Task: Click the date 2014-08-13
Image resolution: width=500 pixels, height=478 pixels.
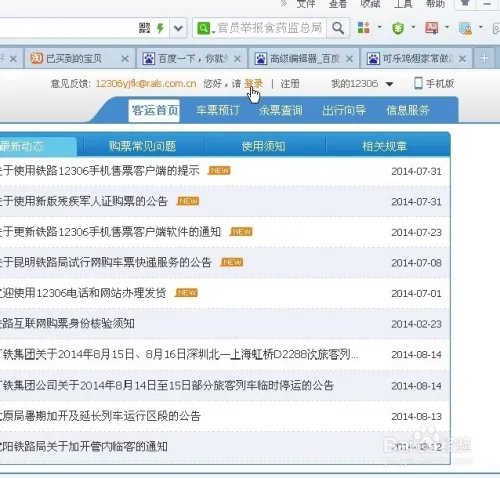Action: coord(416,417)
